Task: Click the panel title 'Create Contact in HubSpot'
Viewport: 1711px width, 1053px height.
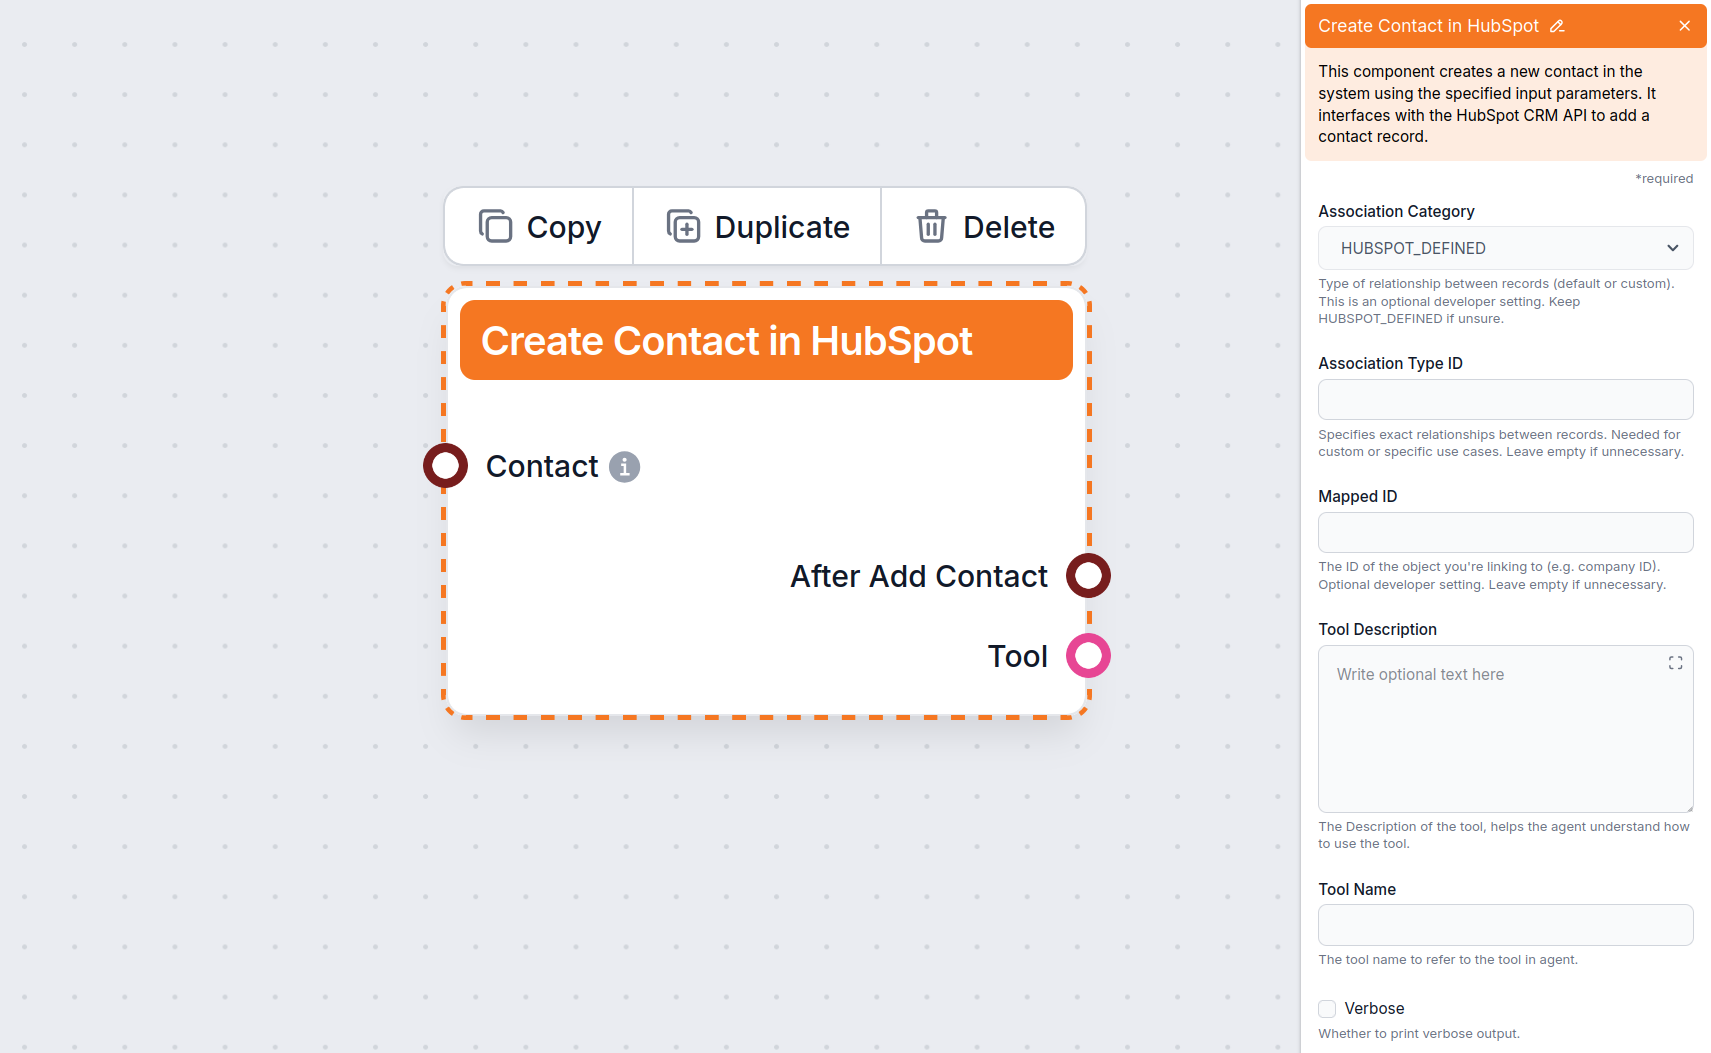Action: (1428, 26)
